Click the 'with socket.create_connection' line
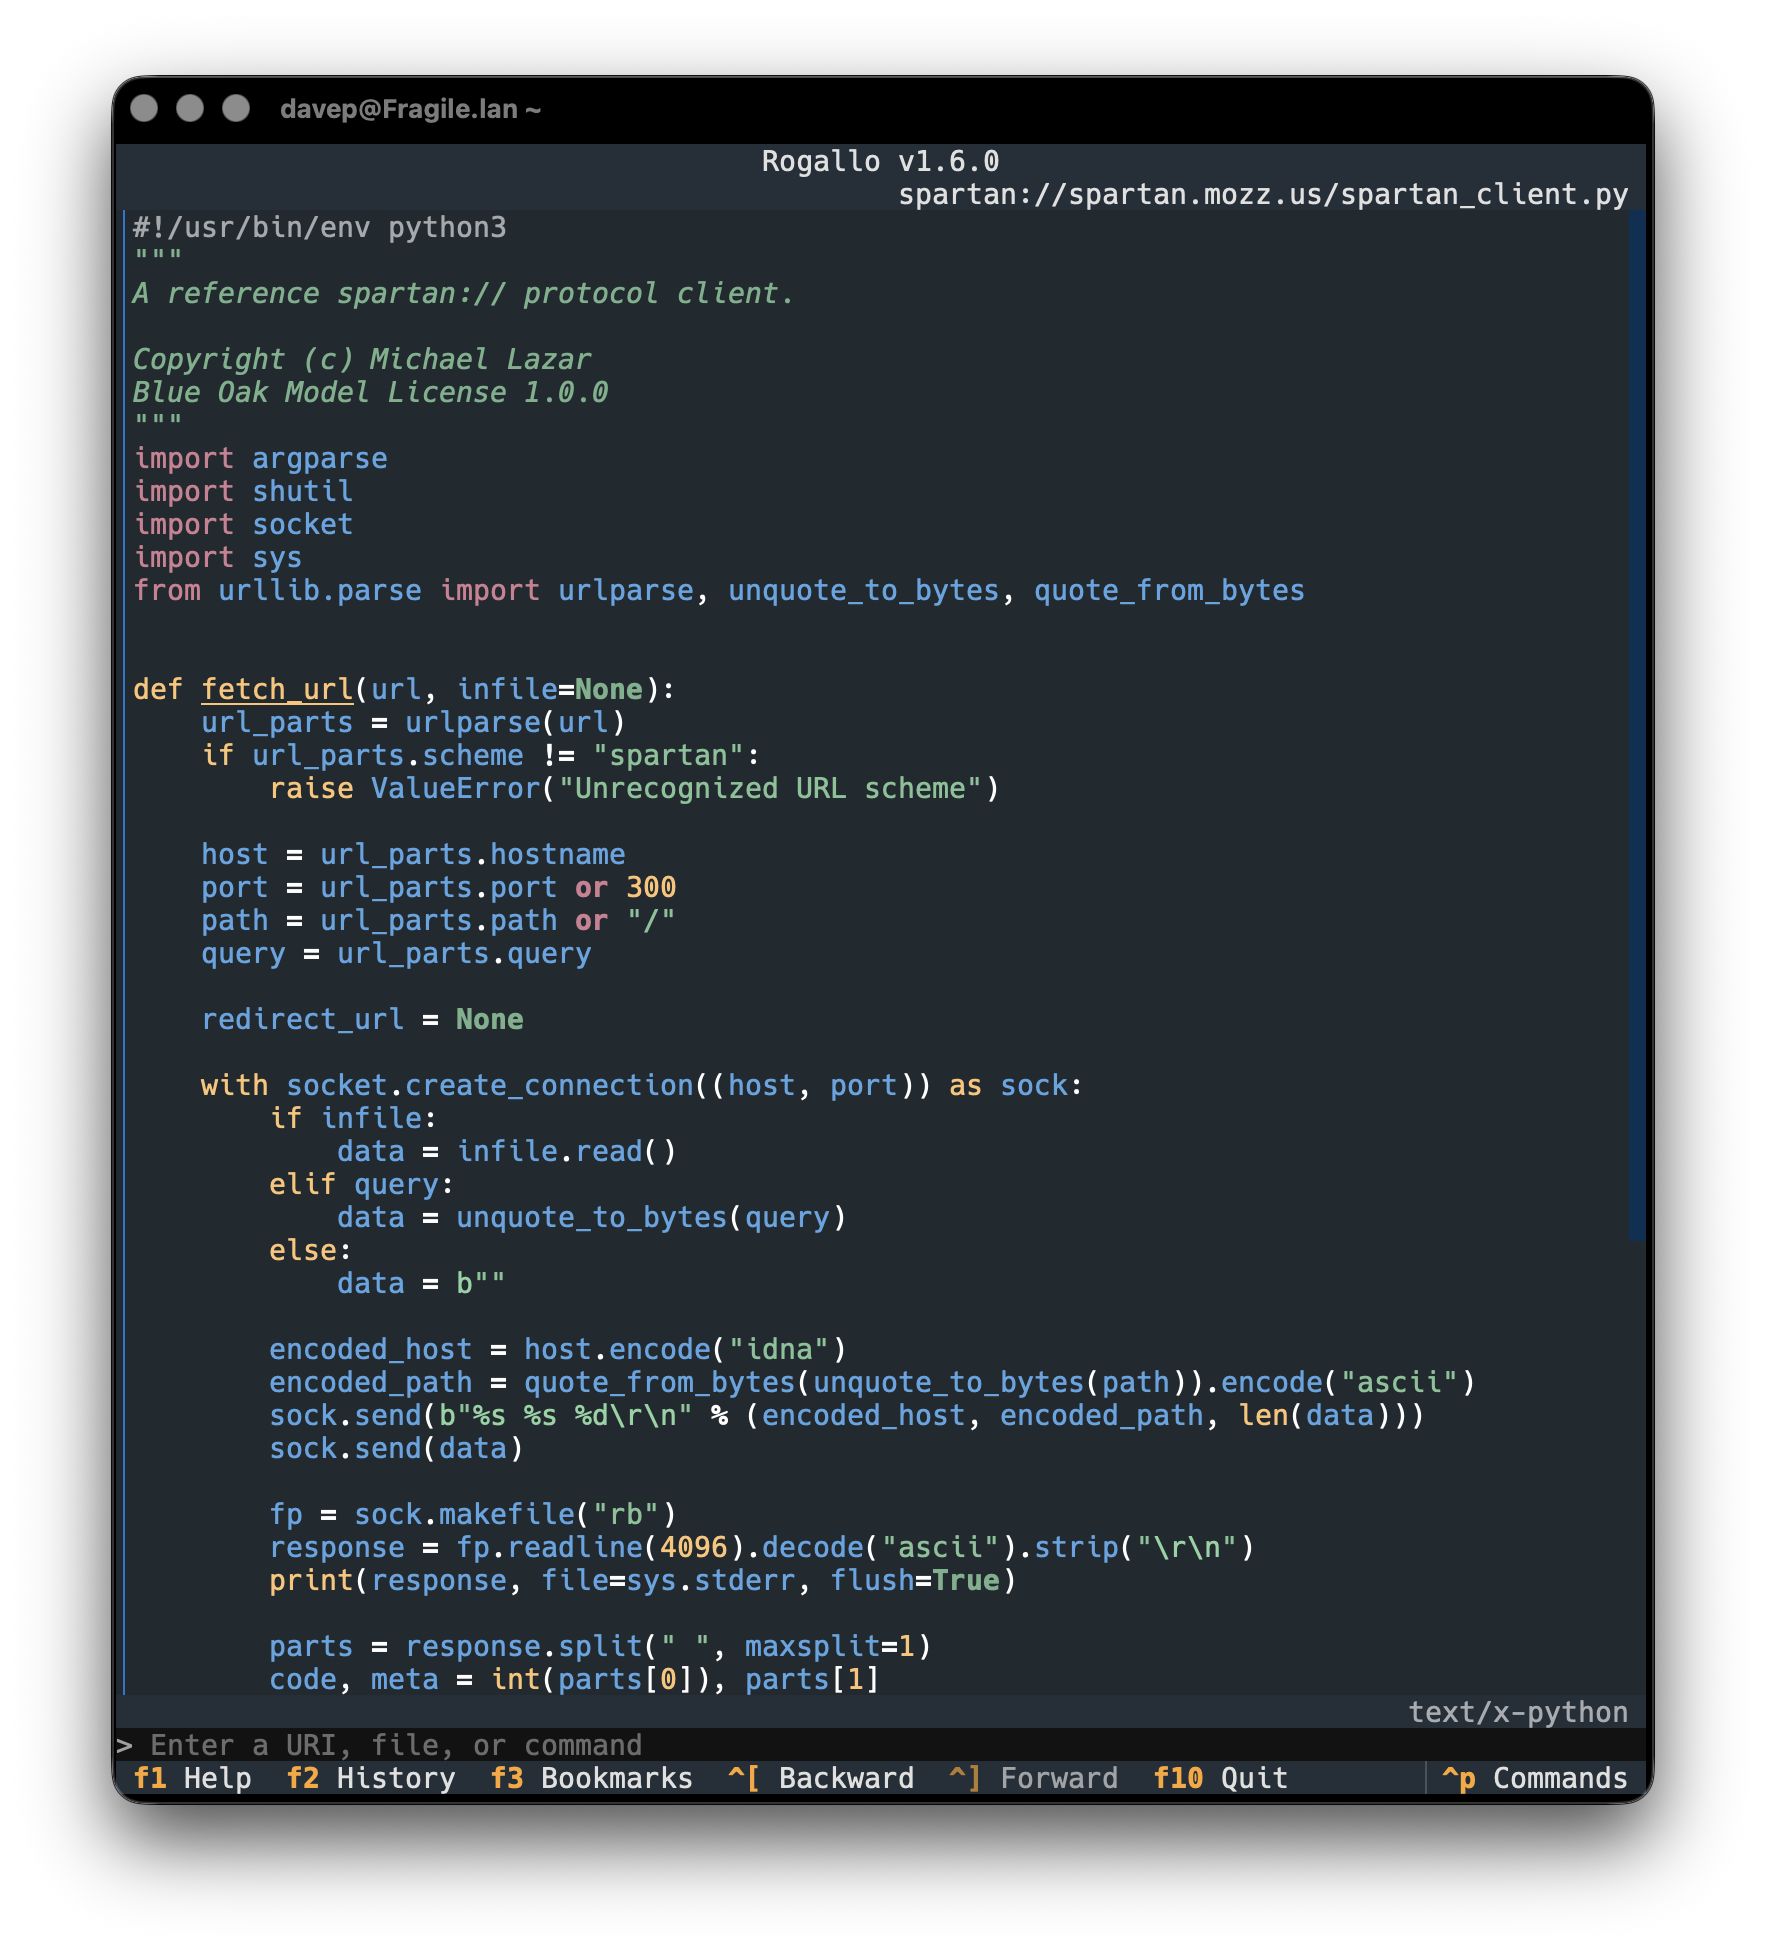This screenshot has width=1766, height=1952. tap(641, 1085)
